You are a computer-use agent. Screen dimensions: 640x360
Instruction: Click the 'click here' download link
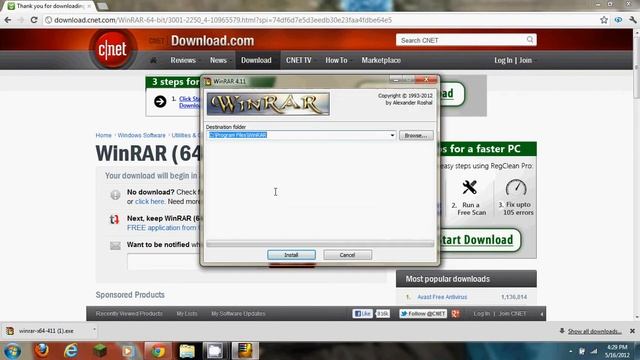coord(149,201)
